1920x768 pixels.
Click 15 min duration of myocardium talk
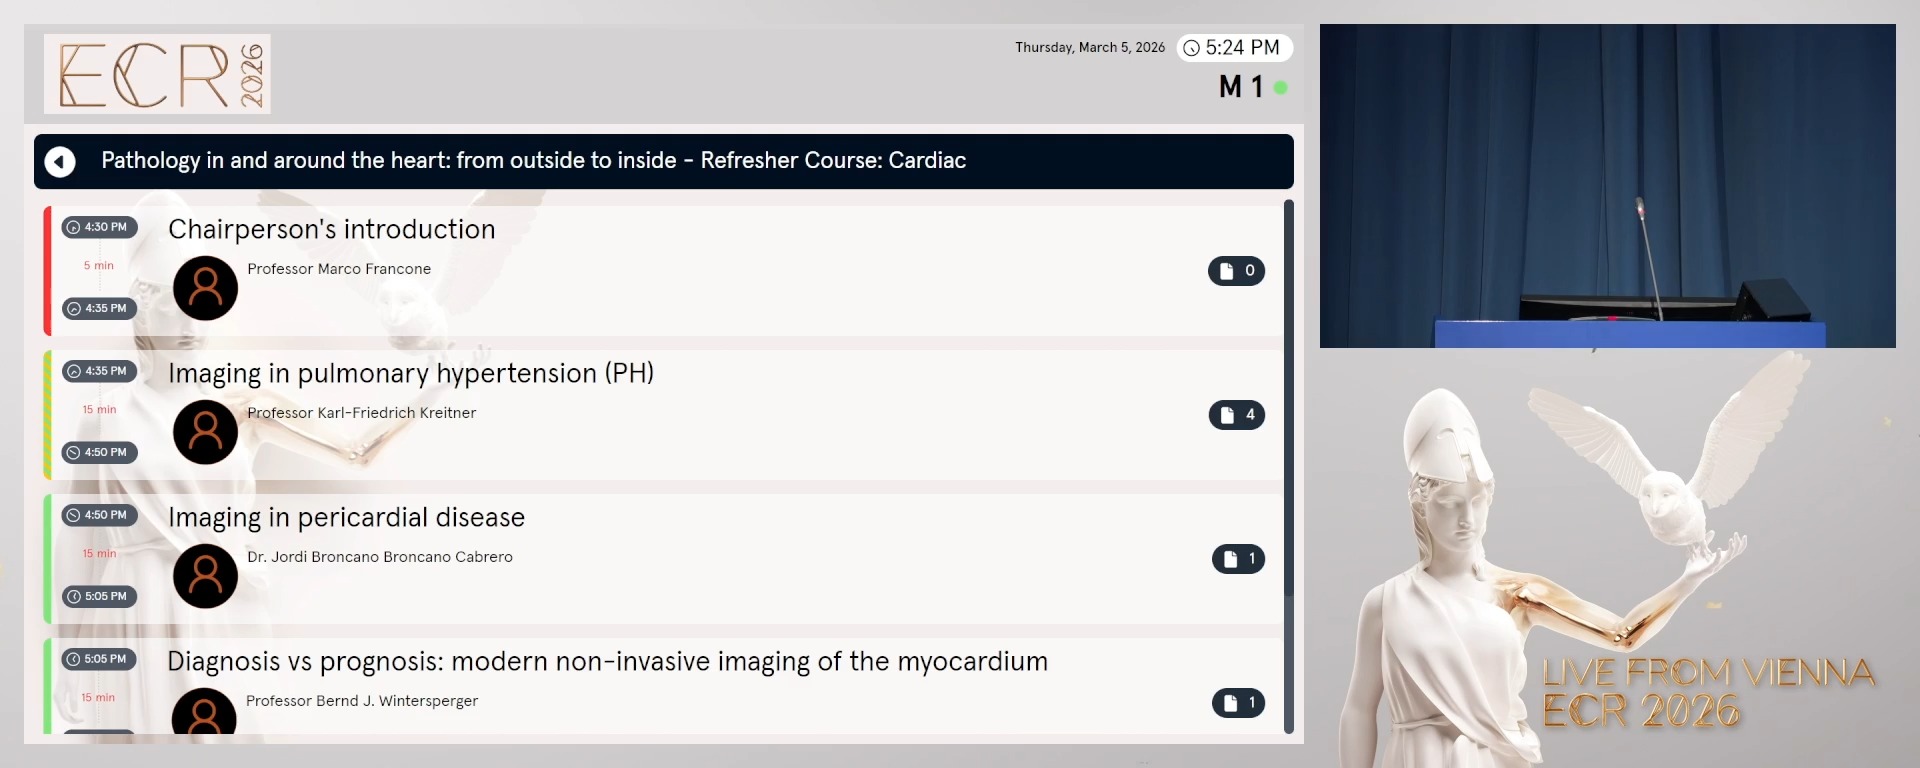[98, 698]
